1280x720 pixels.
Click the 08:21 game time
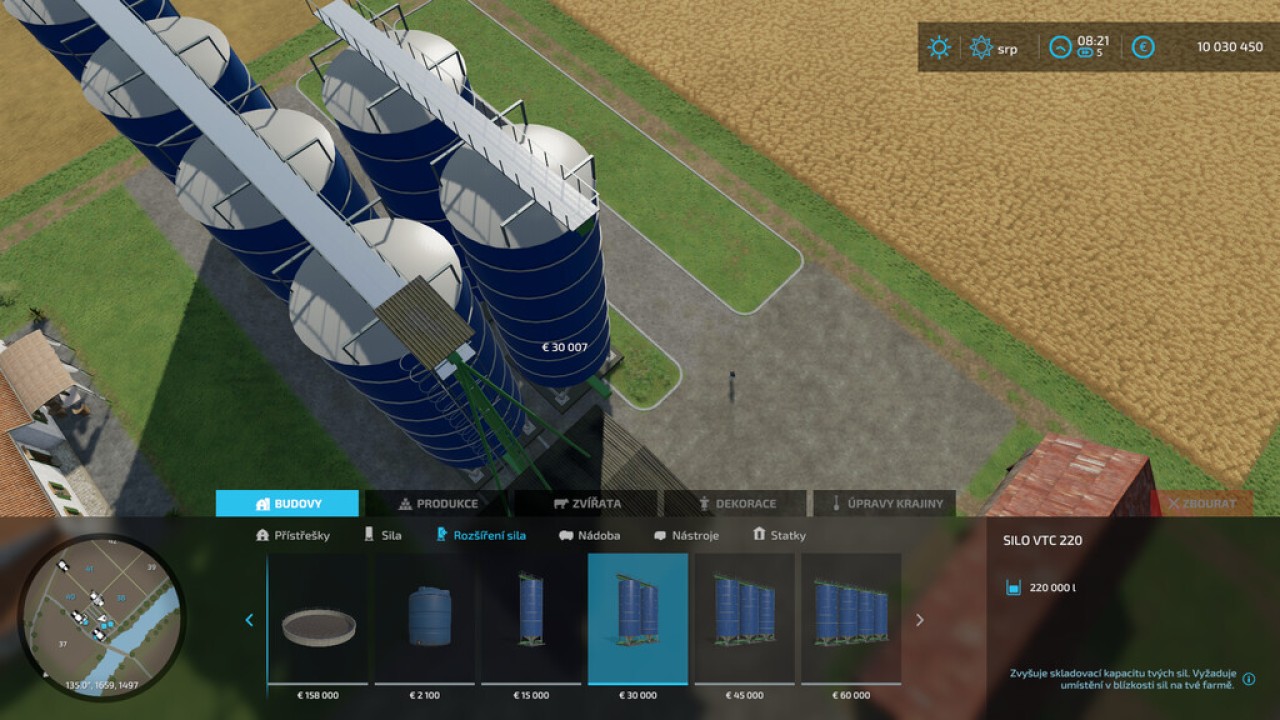tap(1093, 41)
